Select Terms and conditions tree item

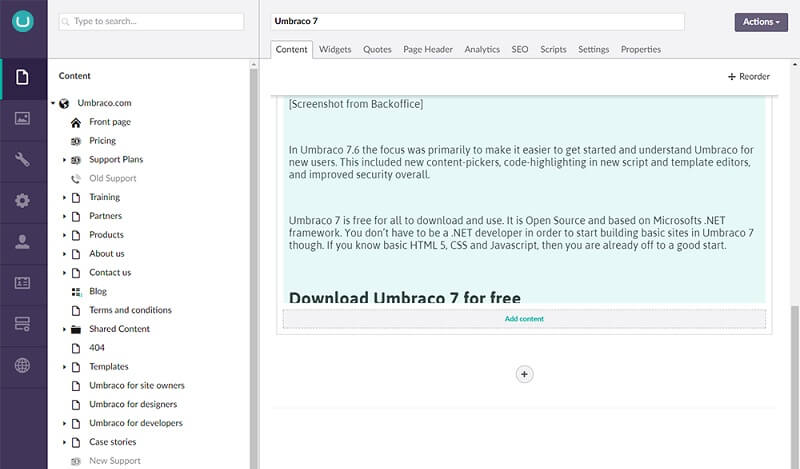tap(130, 310)
